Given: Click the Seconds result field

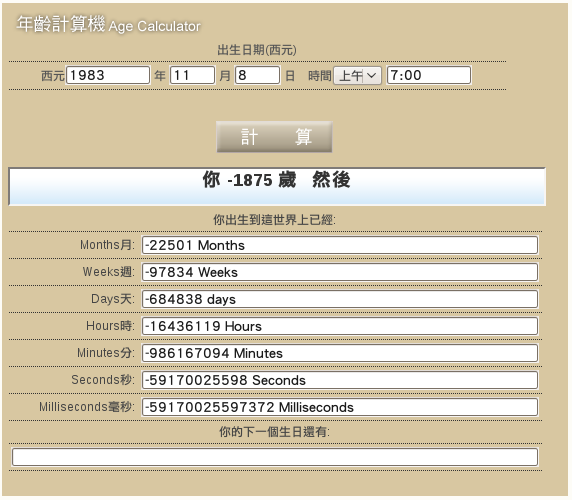Looking at the screenshot, I should click(x=340, y=380).
